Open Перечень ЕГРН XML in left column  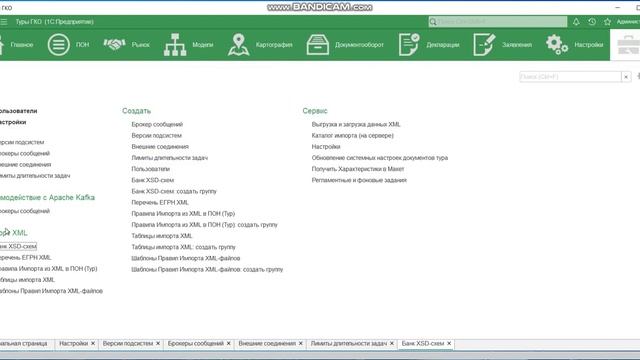coord(25,257)
